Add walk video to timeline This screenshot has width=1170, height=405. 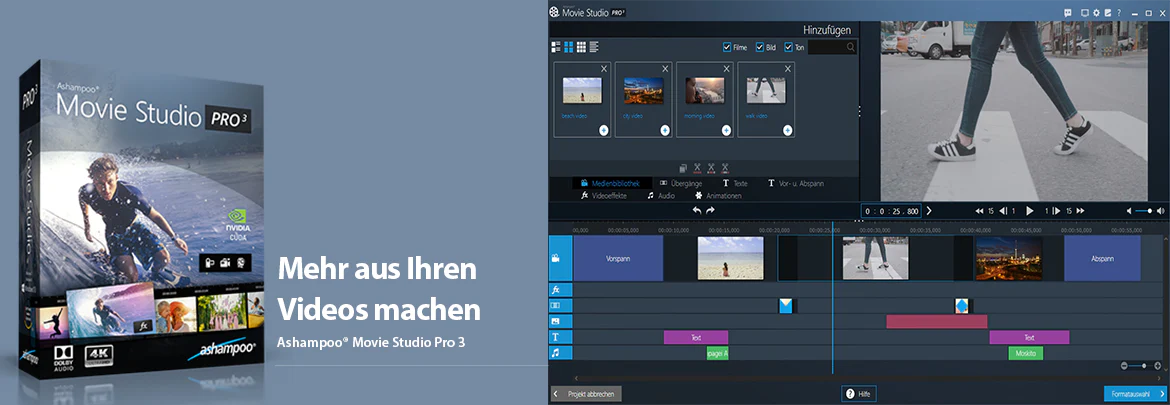point(786,130)
